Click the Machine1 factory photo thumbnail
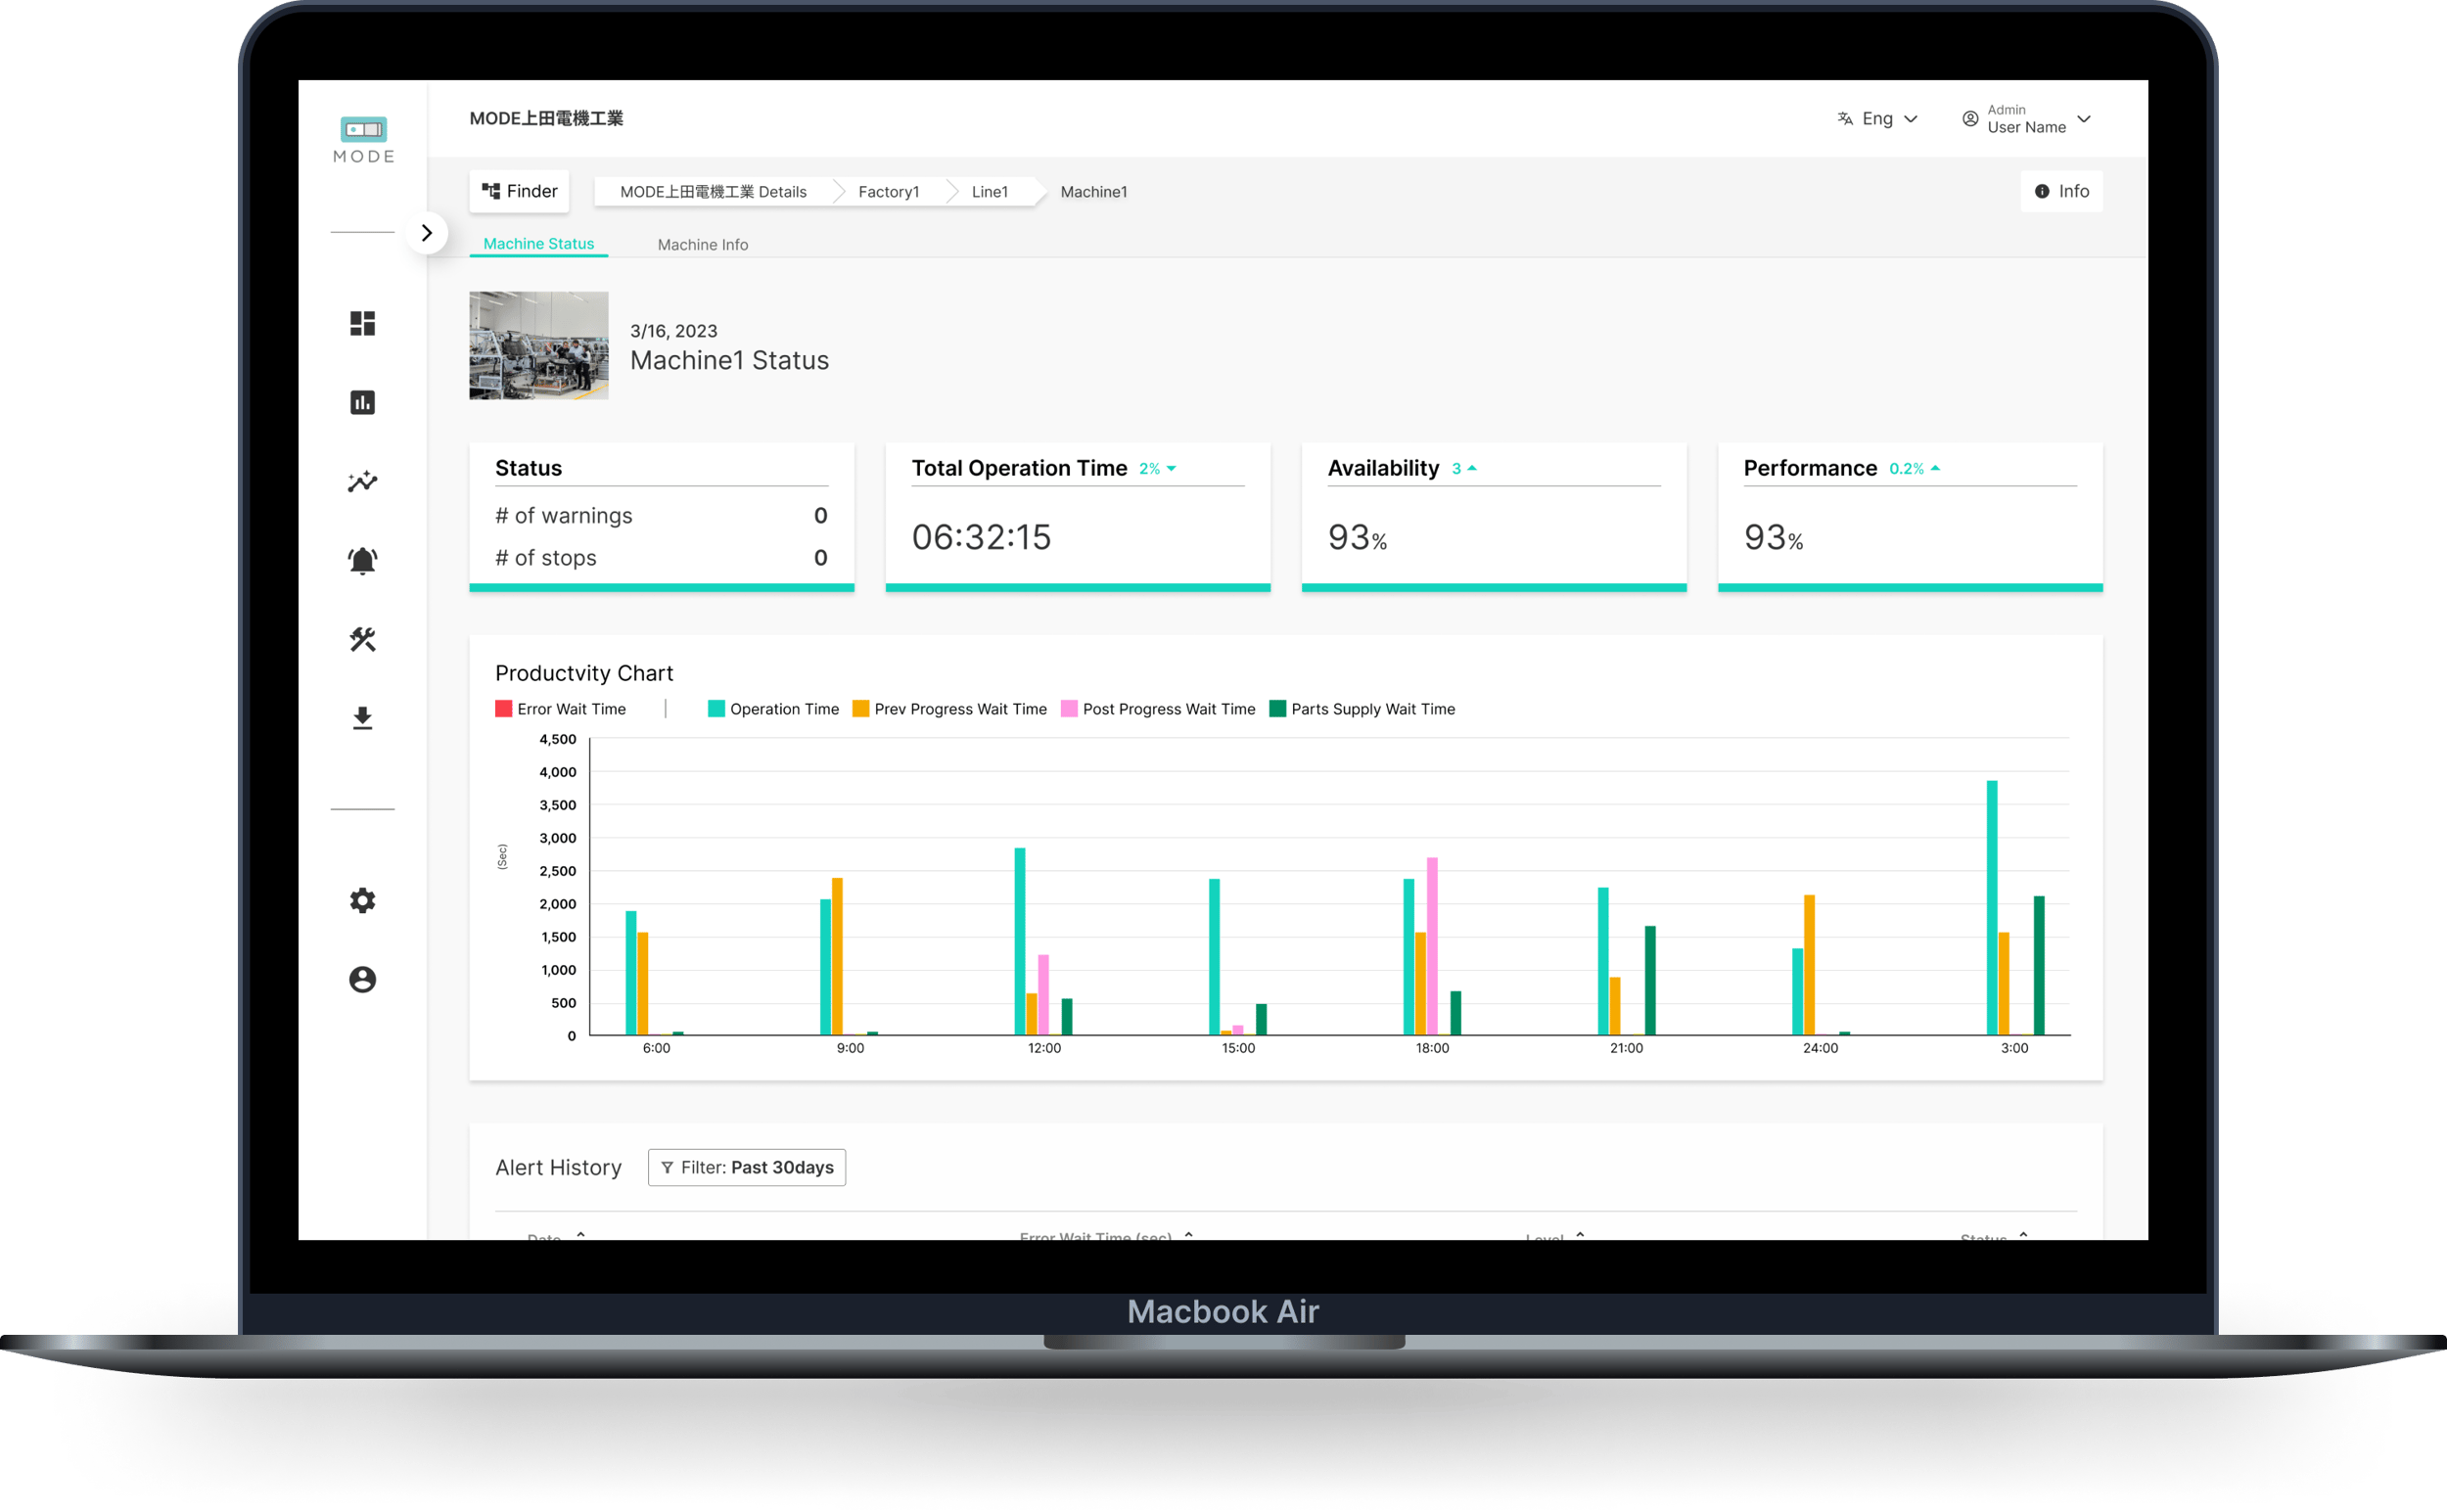2447x1512 pixels. click(538, 345)
